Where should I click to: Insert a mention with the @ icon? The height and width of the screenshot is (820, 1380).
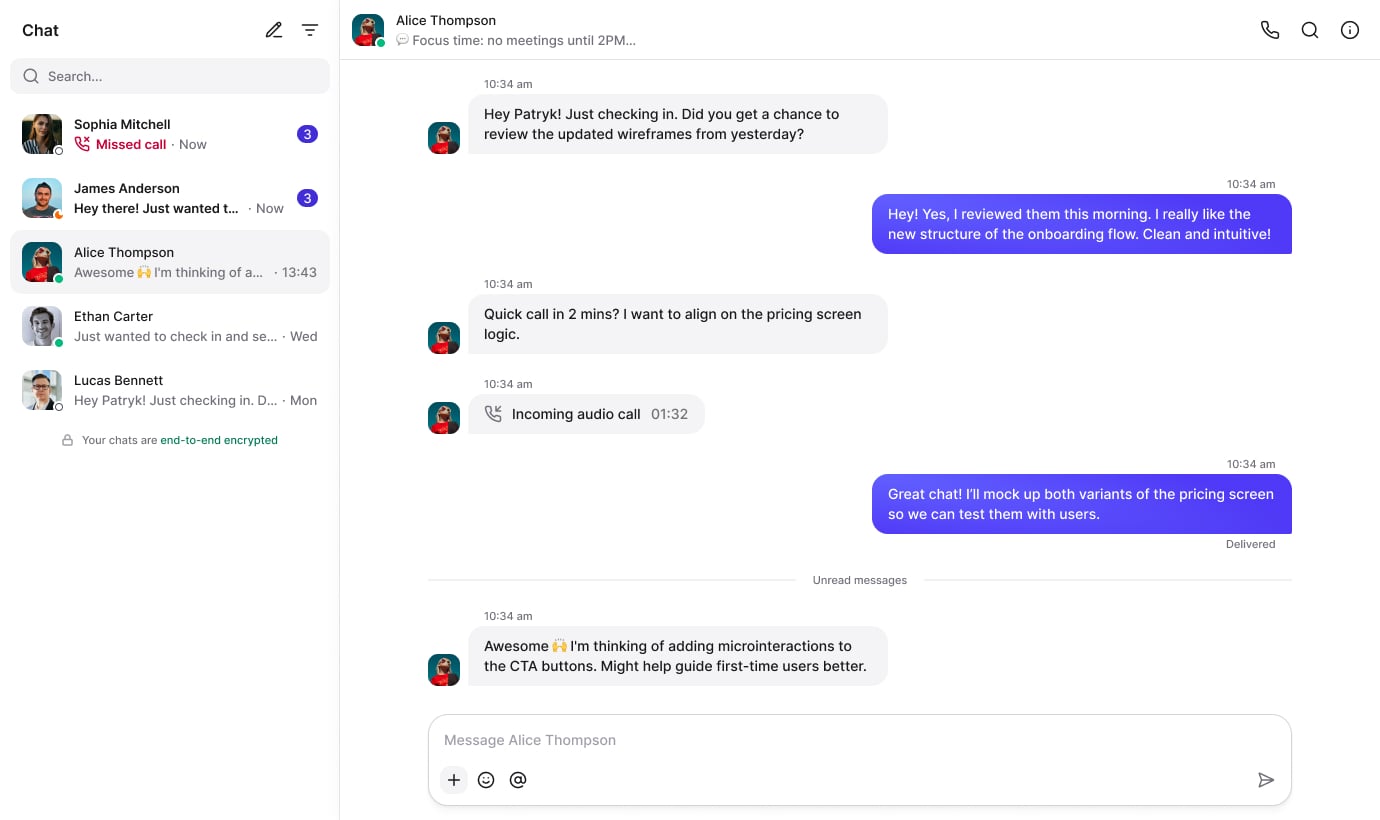[x=518, y=780]
